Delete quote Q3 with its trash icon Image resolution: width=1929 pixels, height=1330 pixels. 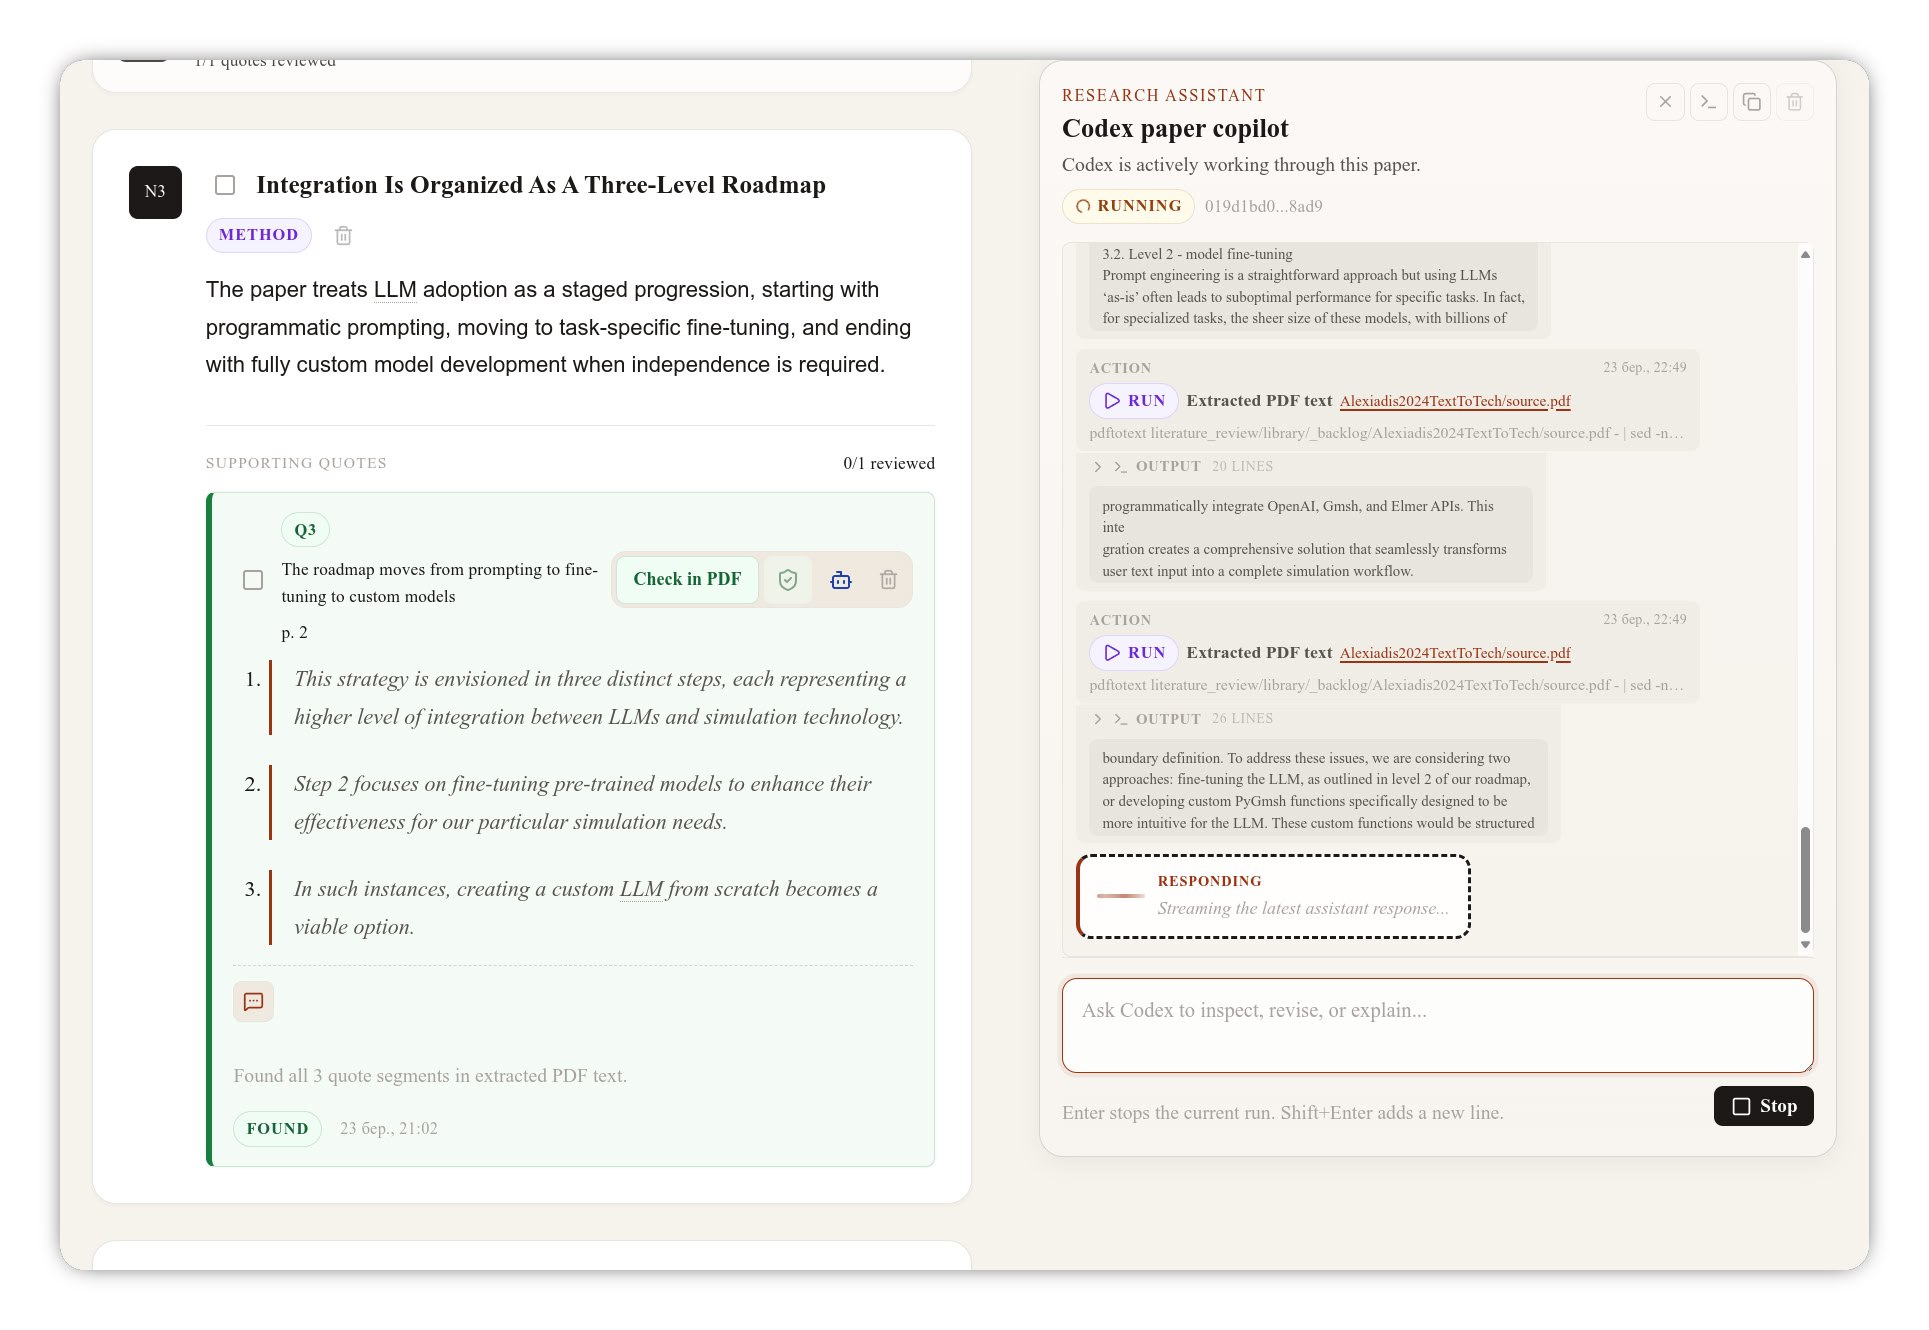click(888, 580)
